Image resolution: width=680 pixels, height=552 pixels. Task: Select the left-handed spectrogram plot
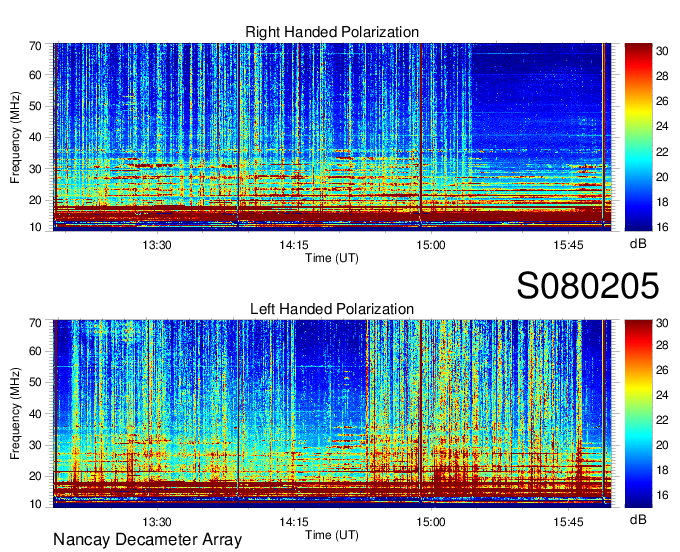(332, 414)
